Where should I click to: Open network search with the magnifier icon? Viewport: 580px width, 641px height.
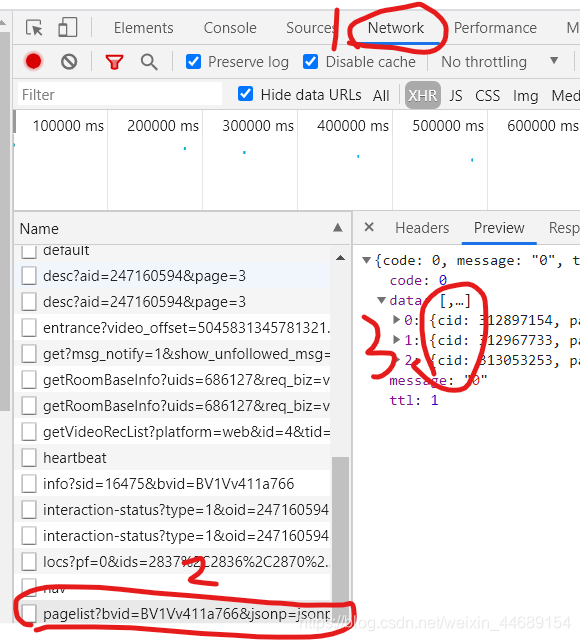point(149,62)
